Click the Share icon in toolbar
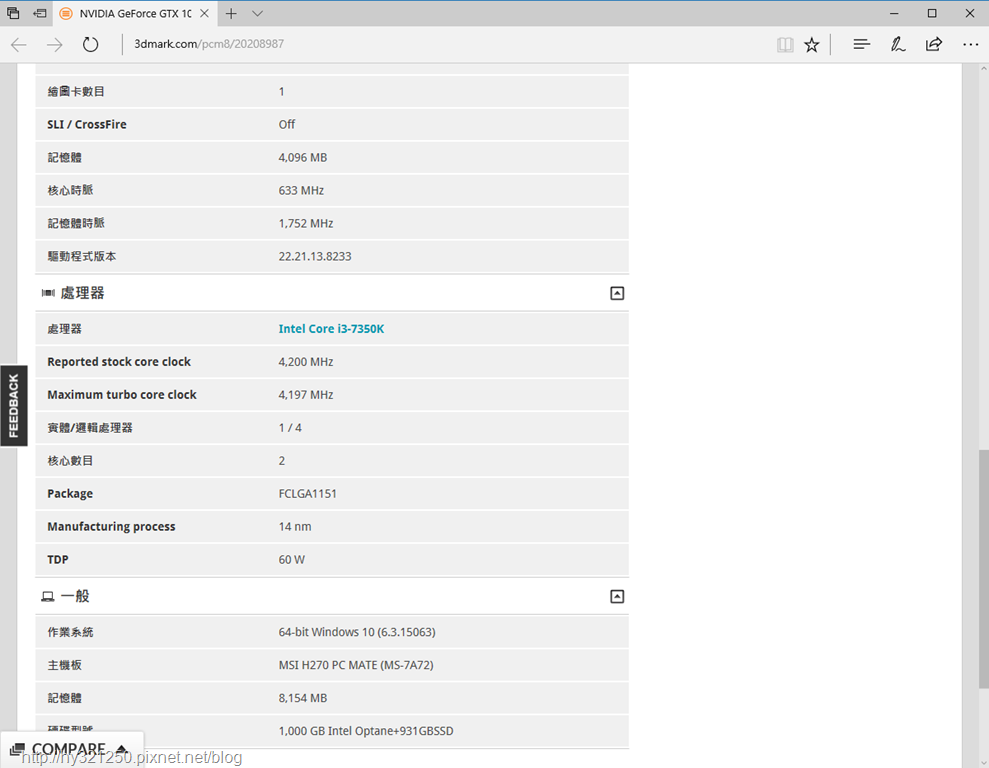The height and width of the screenshot is (768, 989). [933, 44]
